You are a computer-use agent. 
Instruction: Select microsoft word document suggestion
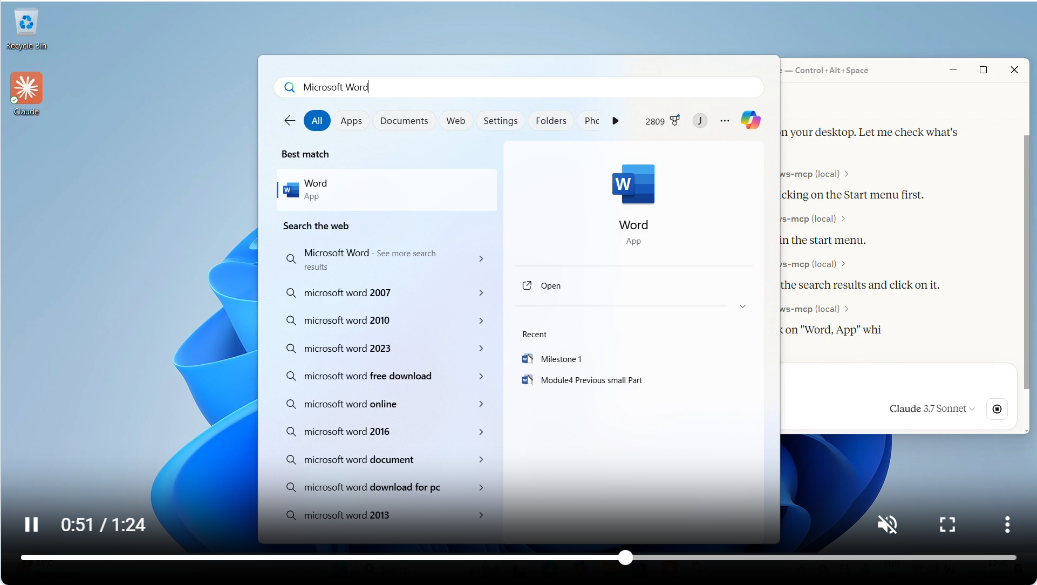[x=387, y=459]
